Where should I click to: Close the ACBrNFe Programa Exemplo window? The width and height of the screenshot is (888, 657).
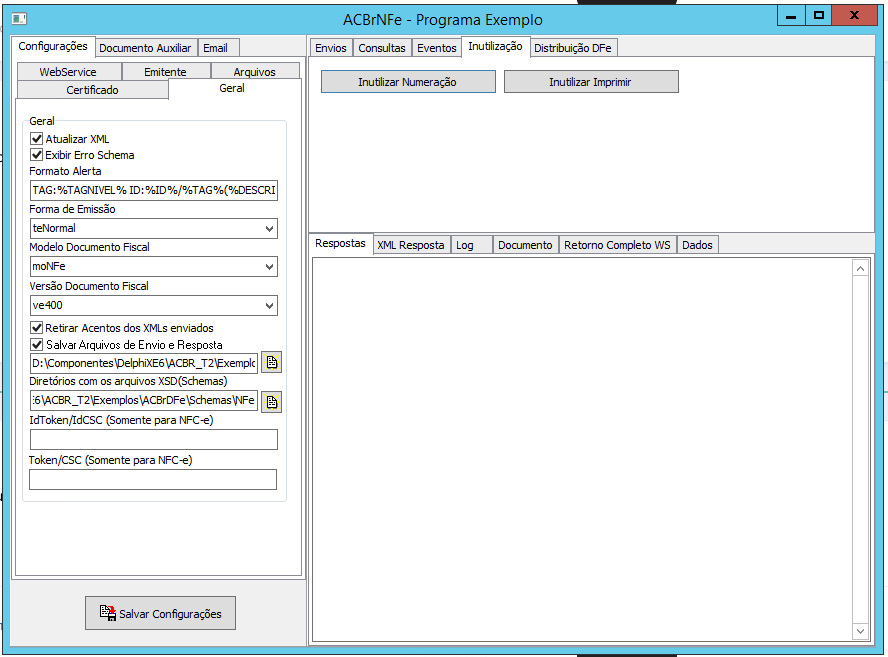point(855,16)
